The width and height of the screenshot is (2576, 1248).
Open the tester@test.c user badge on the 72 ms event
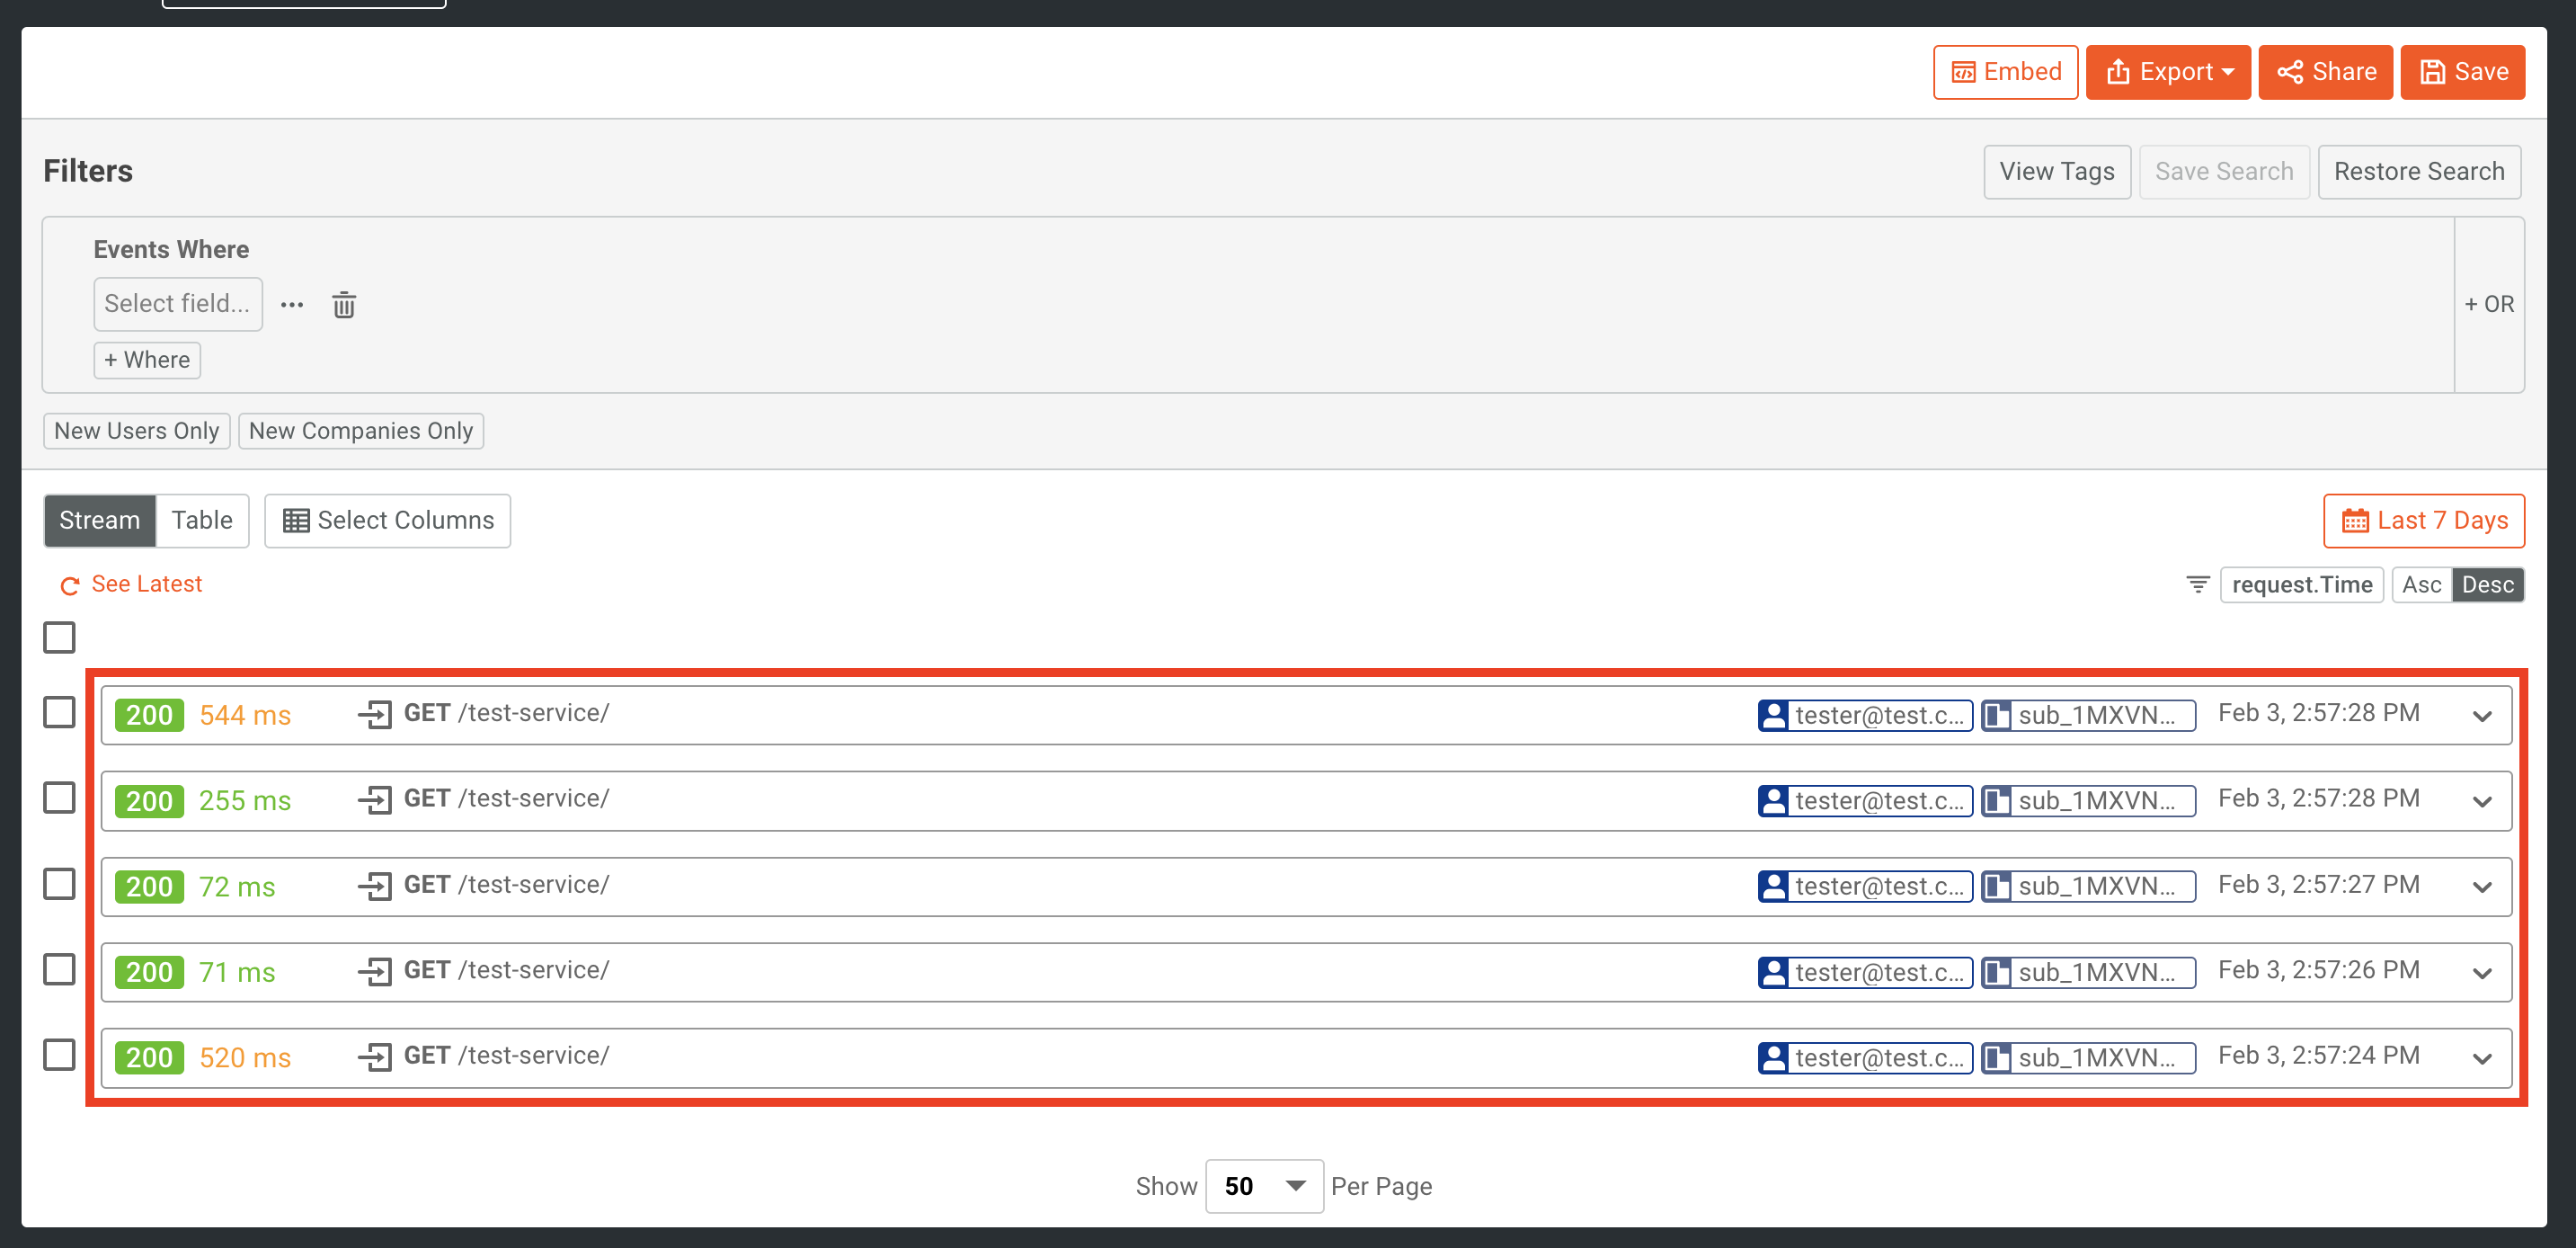1864,886
